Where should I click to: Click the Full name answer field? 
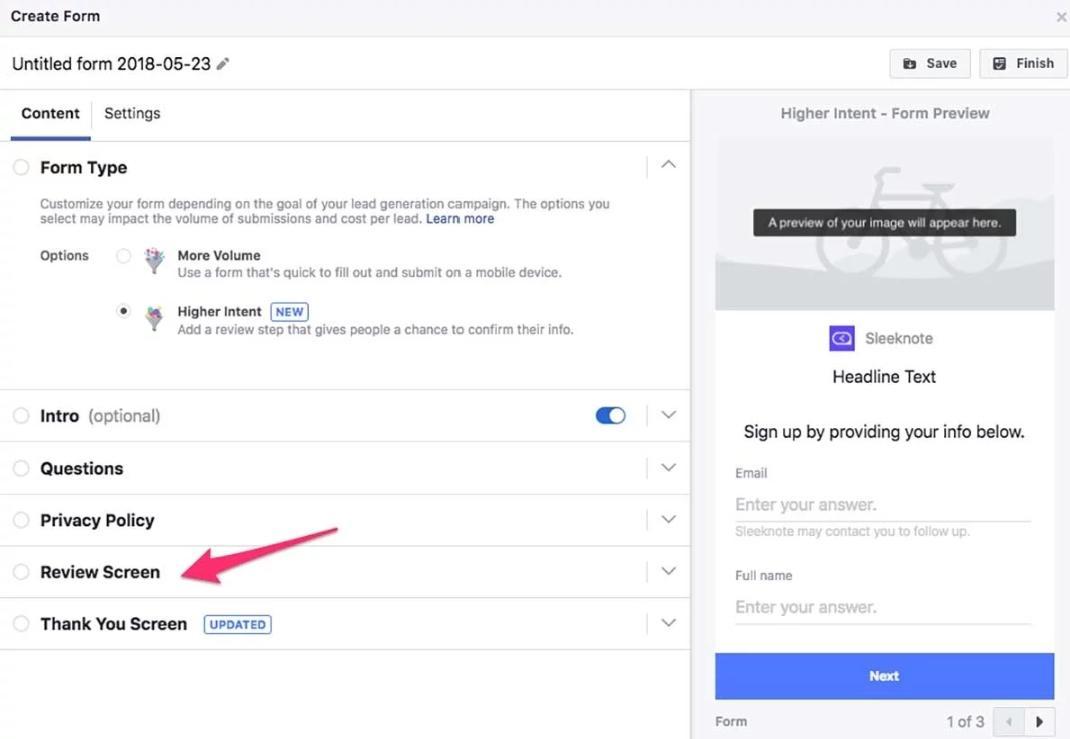pyautogui.click(x=883, y=607)
